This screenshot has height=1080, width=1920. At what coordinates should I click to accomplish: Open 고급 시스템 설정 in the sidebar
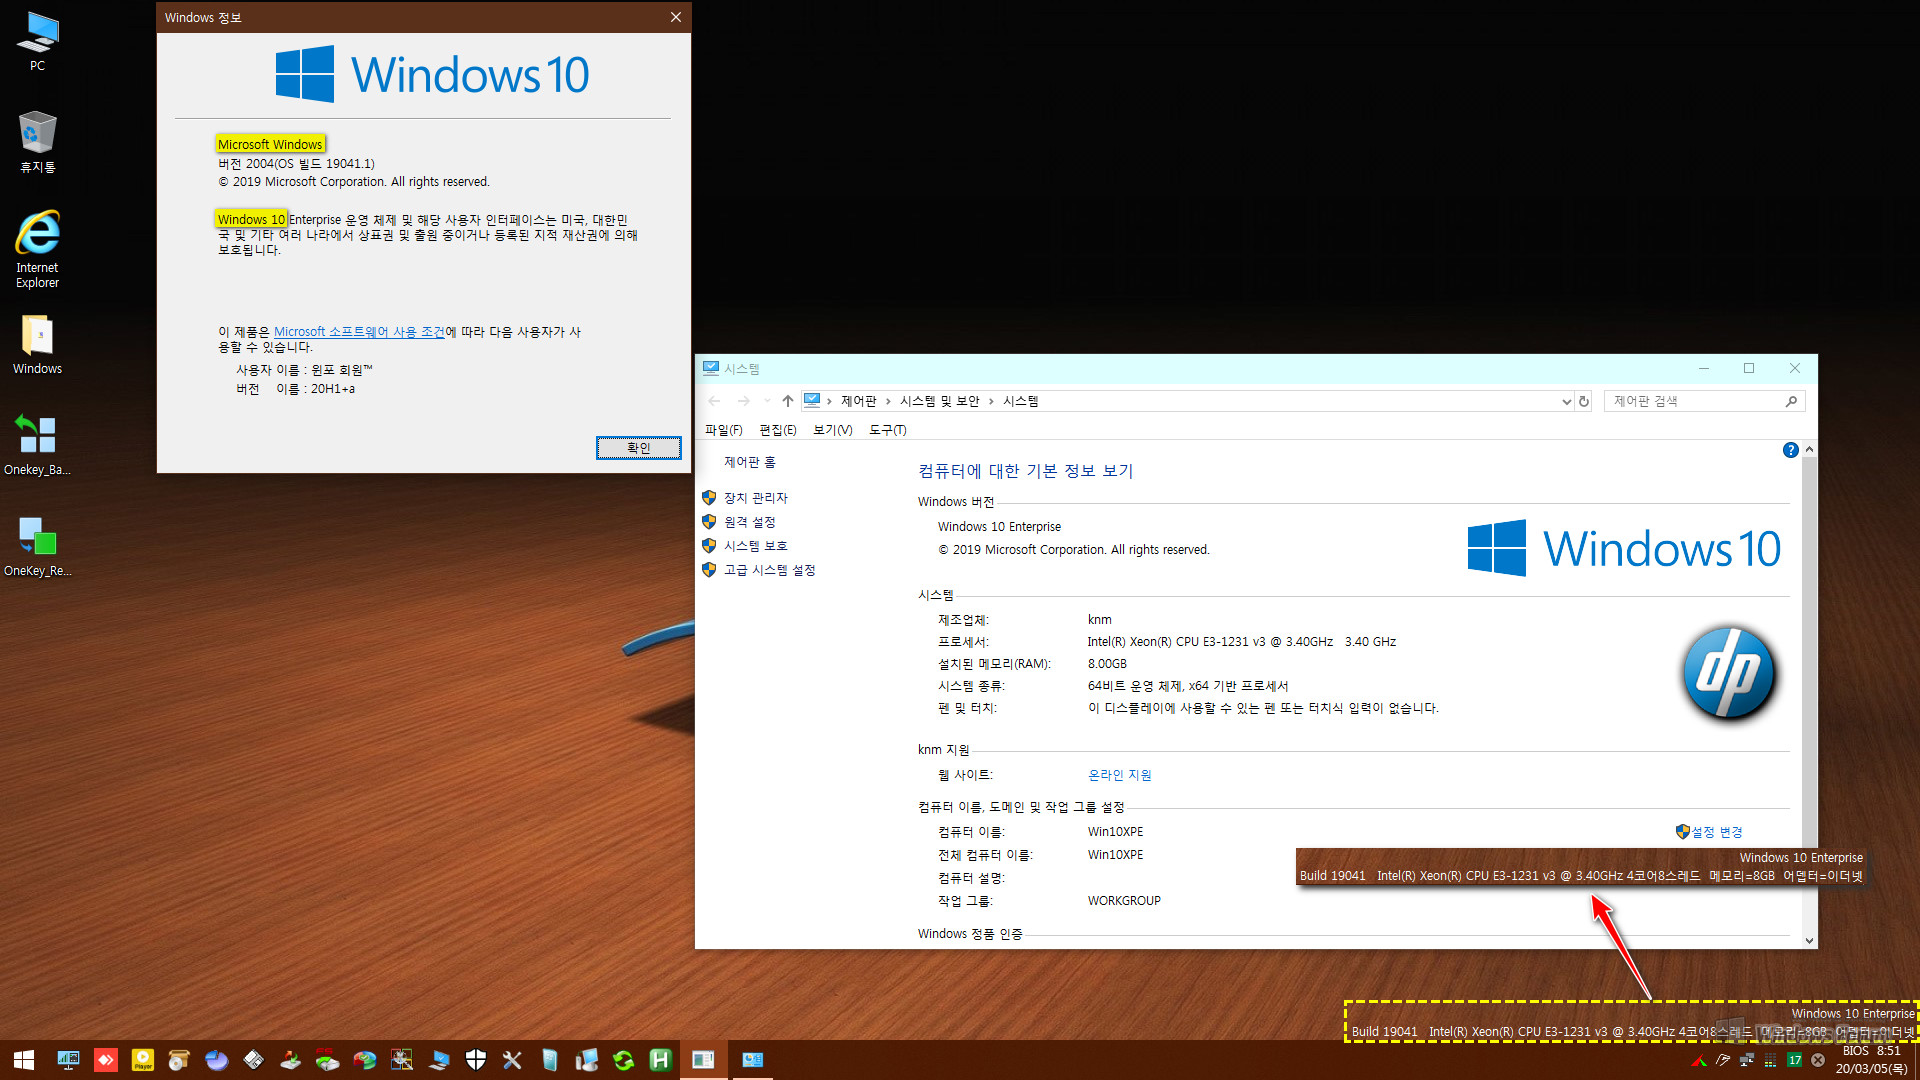770,570
